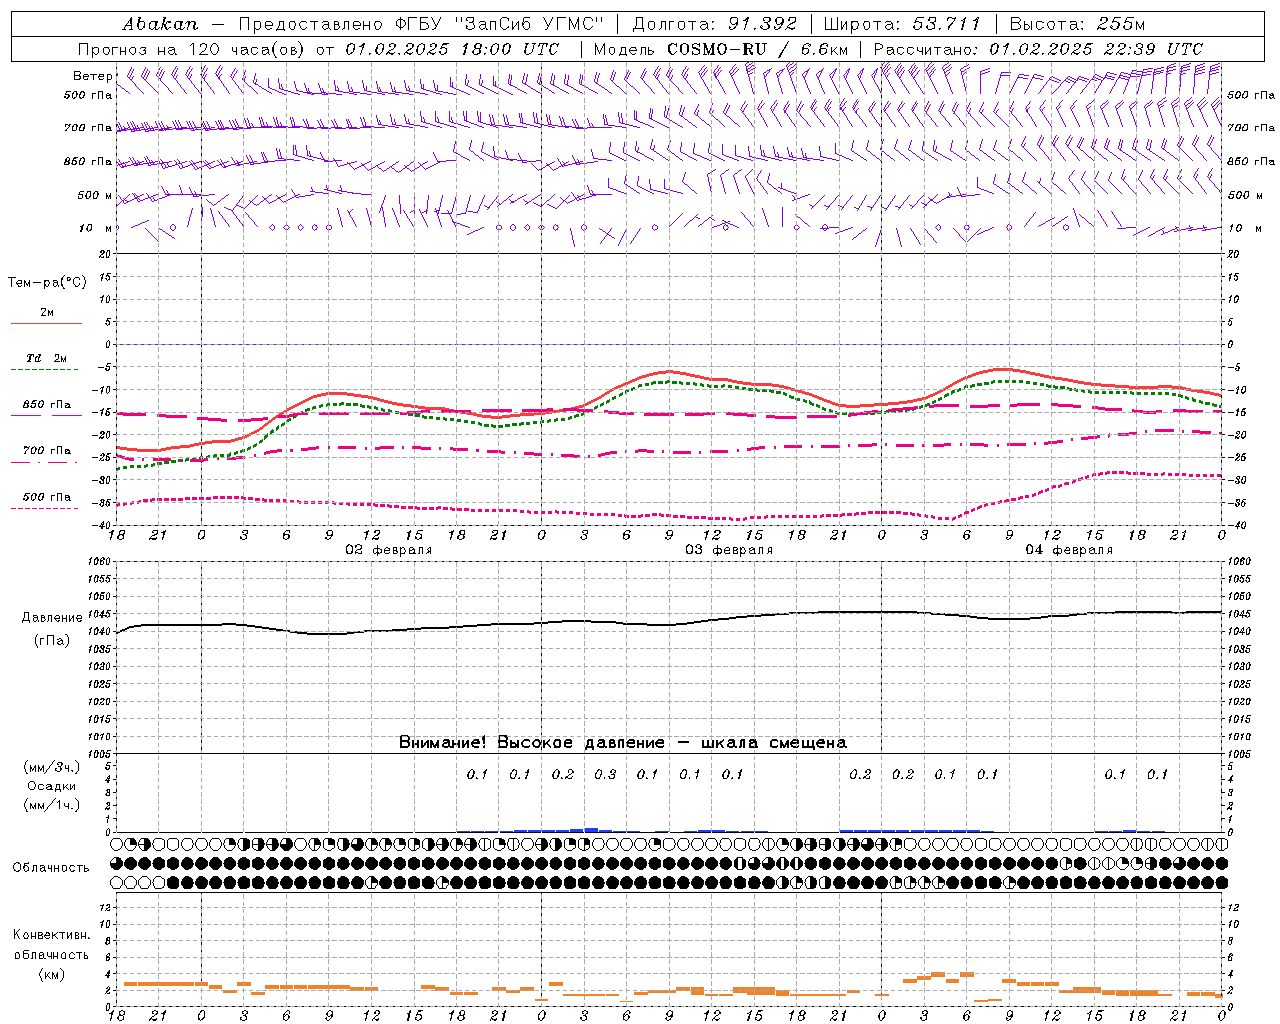Click the "04 февраля" date label

click(x=1069, y=550)
